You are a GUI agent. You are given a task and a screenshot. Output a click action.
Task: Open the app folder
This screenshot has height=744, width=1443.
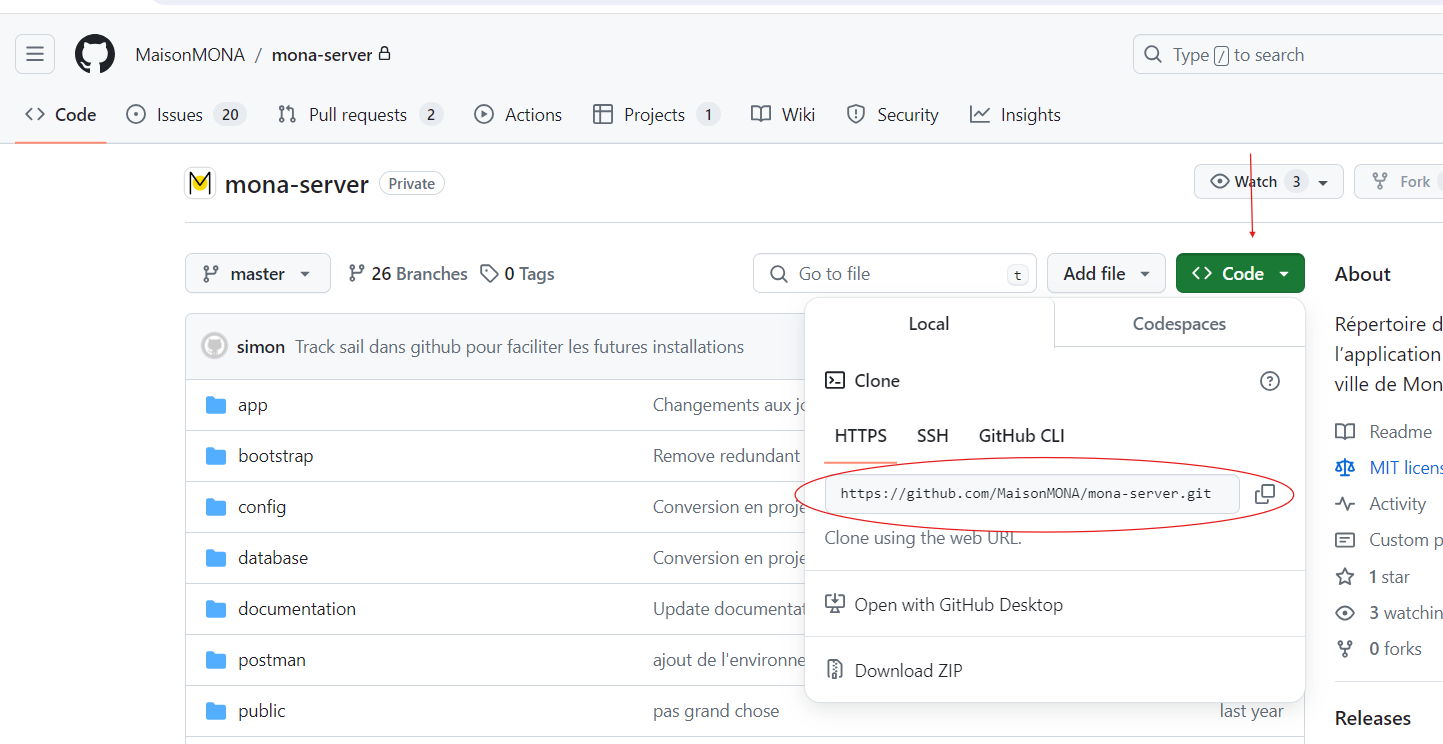coord(253,405)
